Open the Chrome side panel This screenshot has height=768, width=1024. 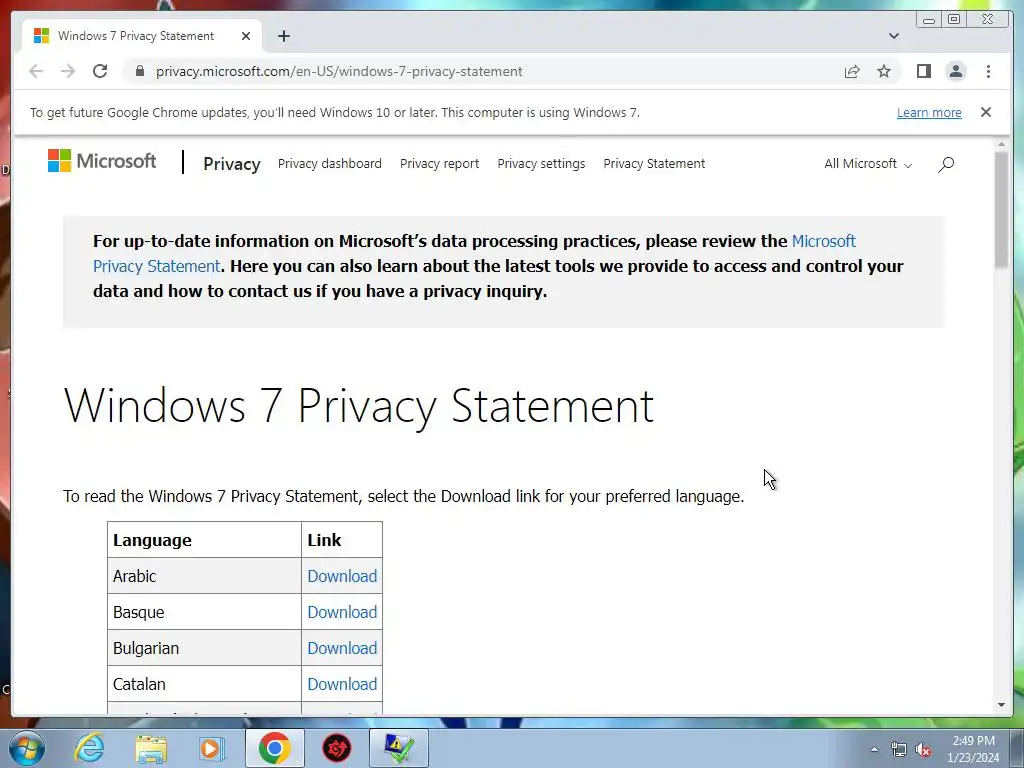coord(923,71)
